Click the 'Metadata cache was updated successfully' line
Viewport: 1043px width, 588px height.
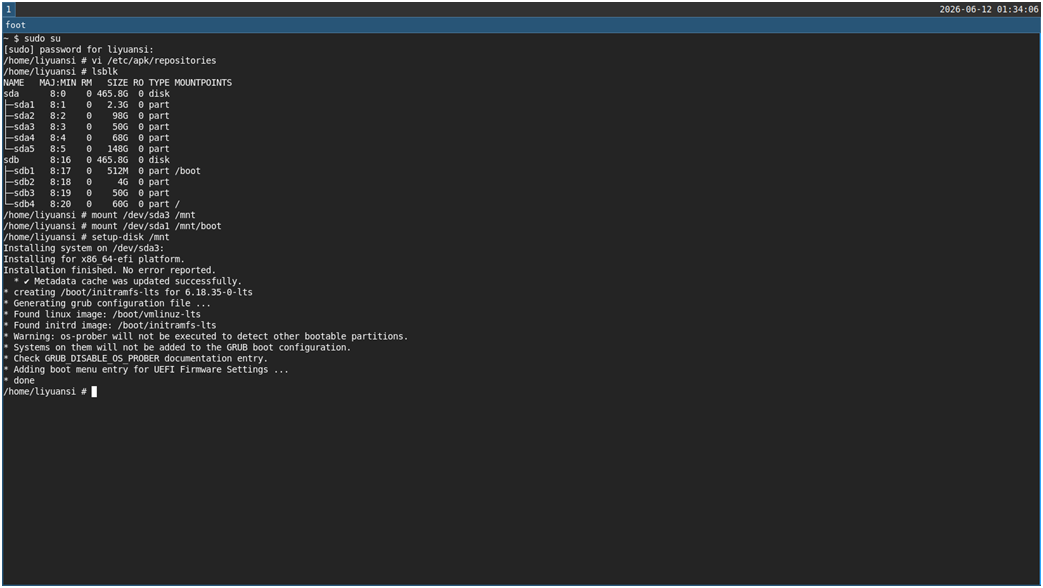click(x=128, y=281)
